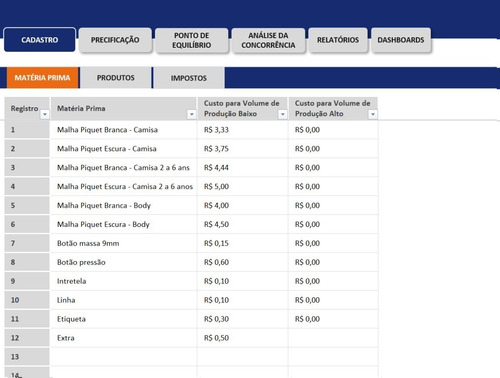This screenshot has width=500, height=378.
Task: Select cell 'Etiqueta'
Action: [124, 319]
